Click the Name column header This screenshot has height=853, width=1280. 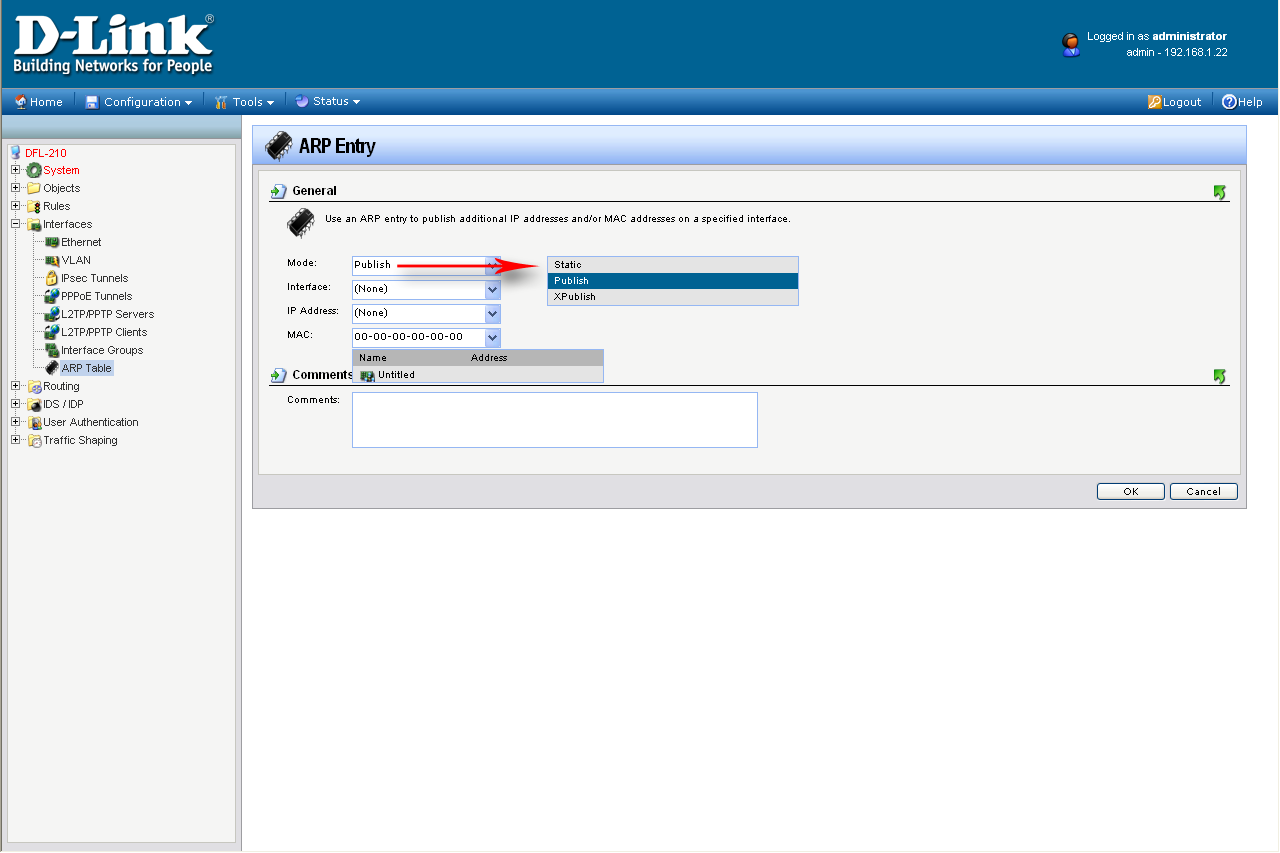(373, 358)
